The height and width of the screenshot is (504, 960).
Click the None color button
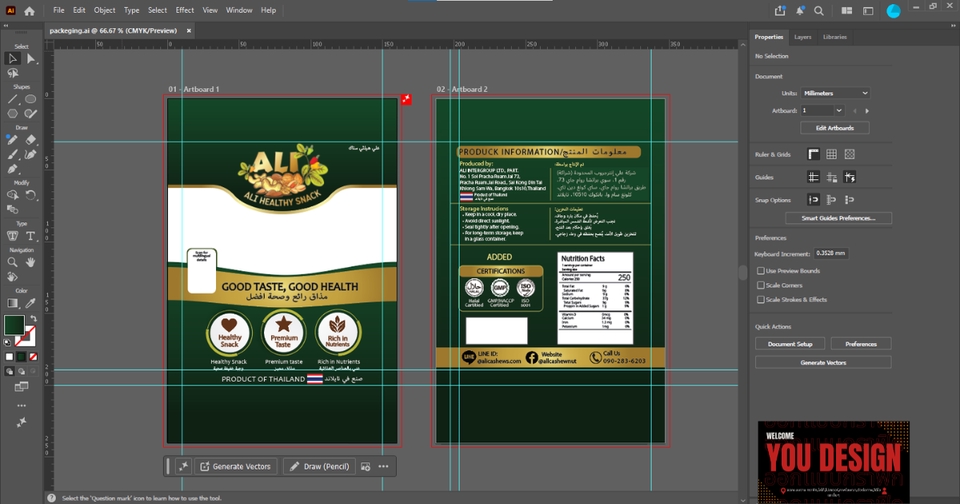click(x=34, y=356)
